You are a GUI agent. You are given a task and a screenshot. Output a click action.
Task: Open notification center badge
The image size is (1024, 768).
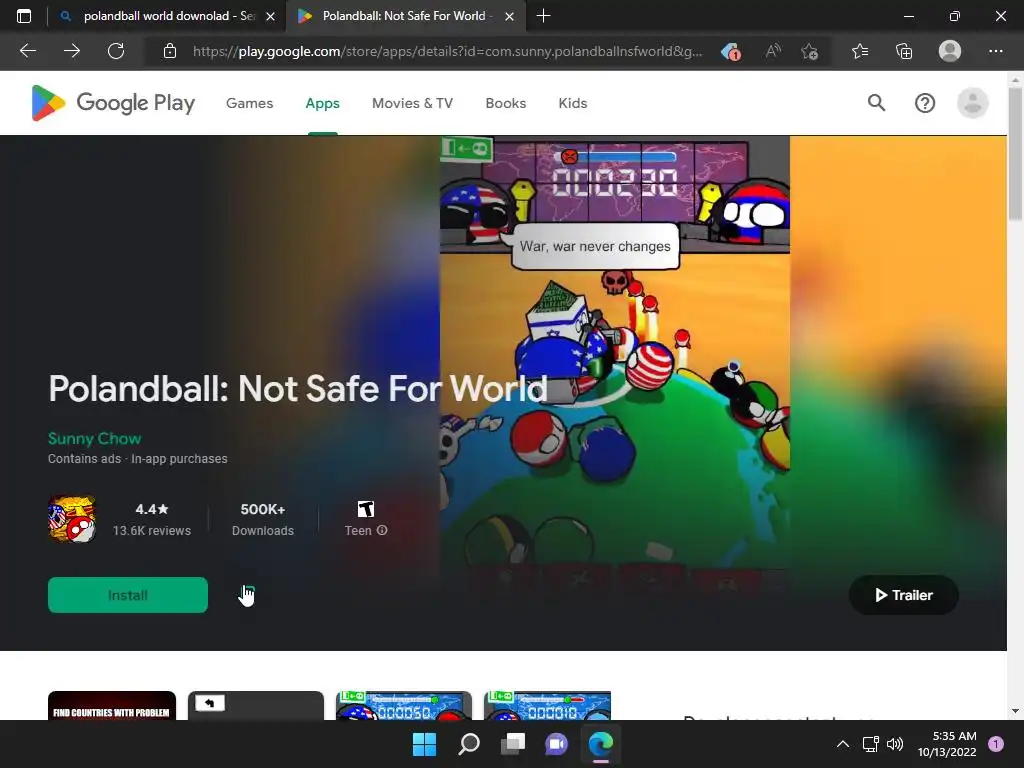tap(996, 744)
